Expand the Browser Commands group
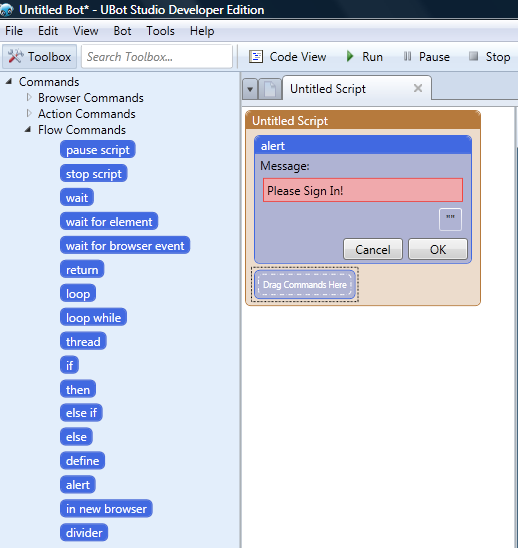 point(29,98)
